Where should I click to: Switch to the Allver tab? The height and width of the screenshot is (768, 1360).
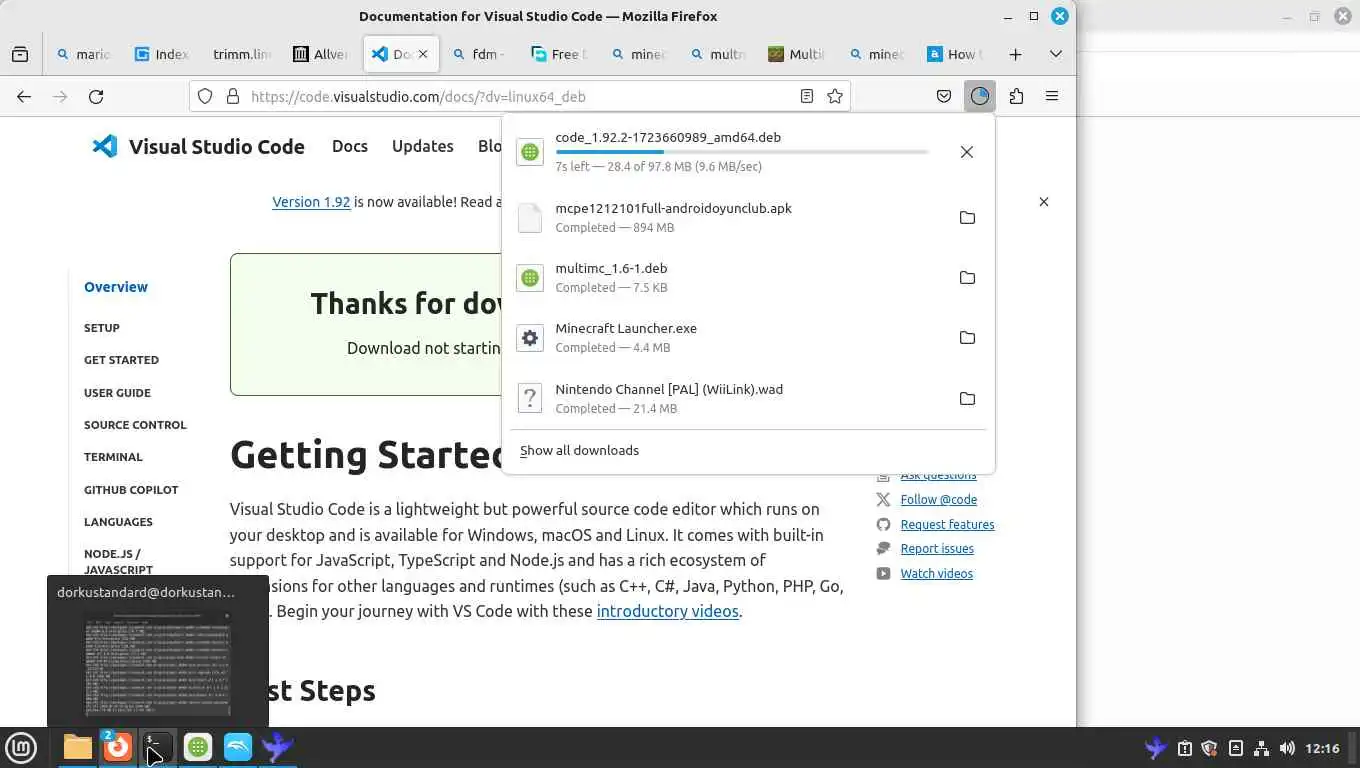coord(320,54)
